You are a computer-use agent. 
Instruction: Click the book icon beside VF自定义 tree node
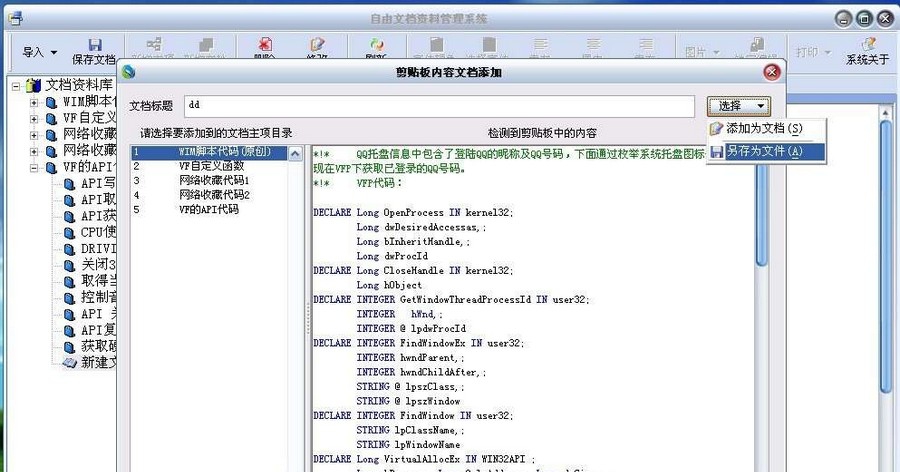52,119
